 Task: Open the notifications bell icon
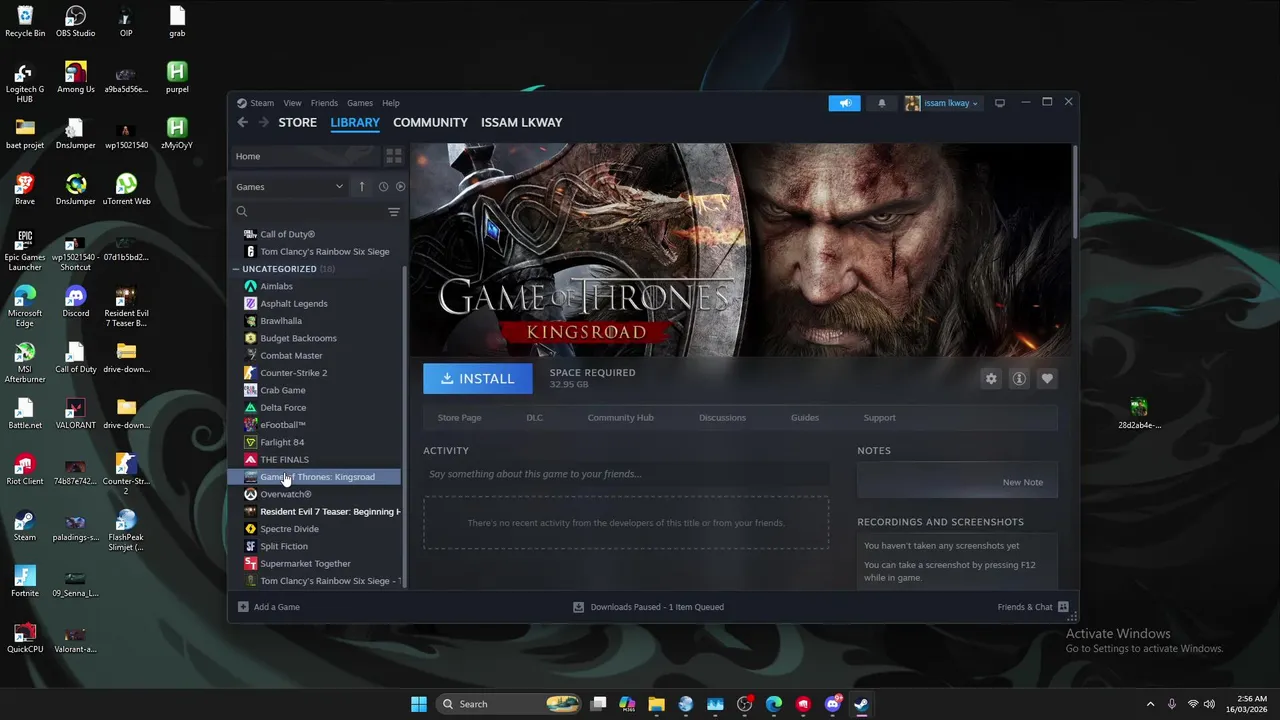click(881, 103)
